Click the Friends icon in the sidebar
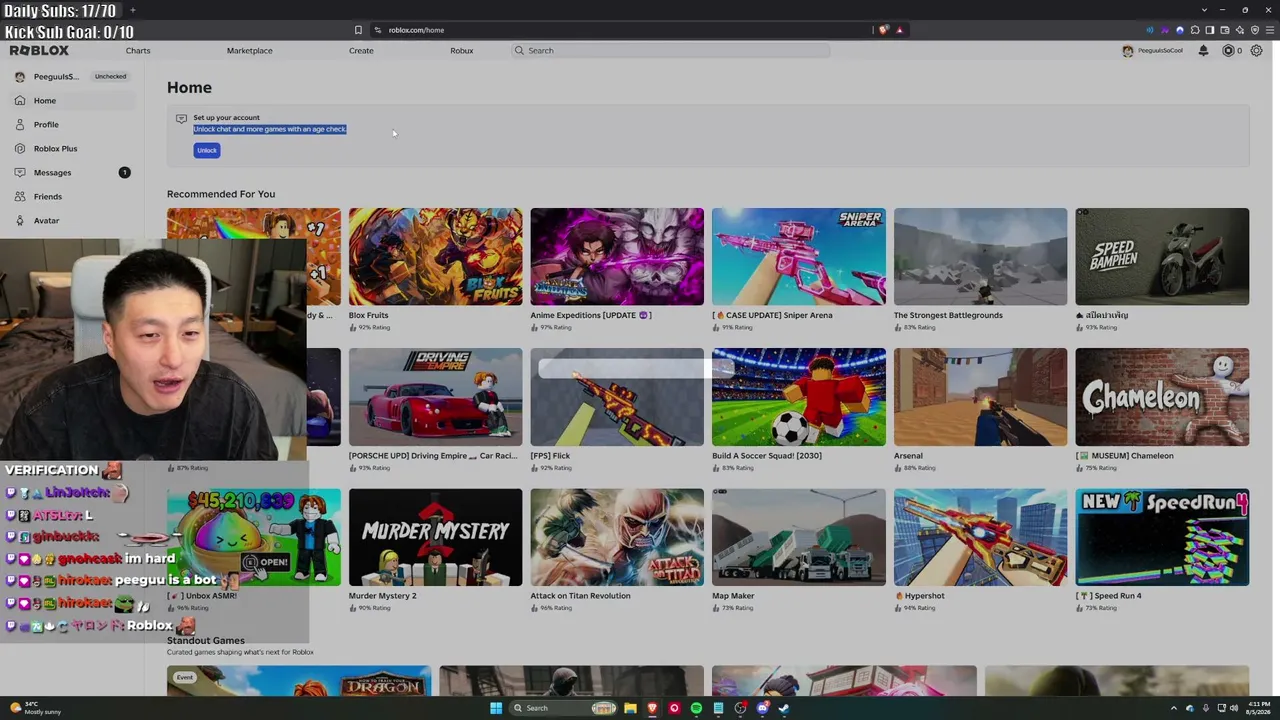The height and width of the screenshot is (720, 1280). pos(20,196)
